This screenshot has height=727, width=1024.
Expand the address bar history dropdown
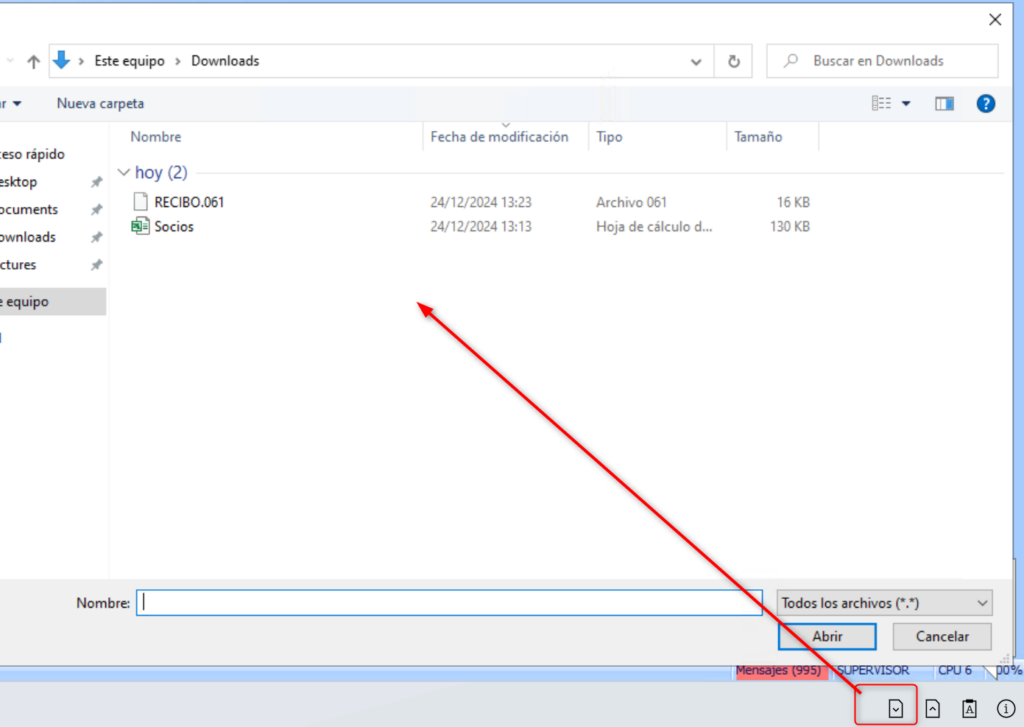696,61
